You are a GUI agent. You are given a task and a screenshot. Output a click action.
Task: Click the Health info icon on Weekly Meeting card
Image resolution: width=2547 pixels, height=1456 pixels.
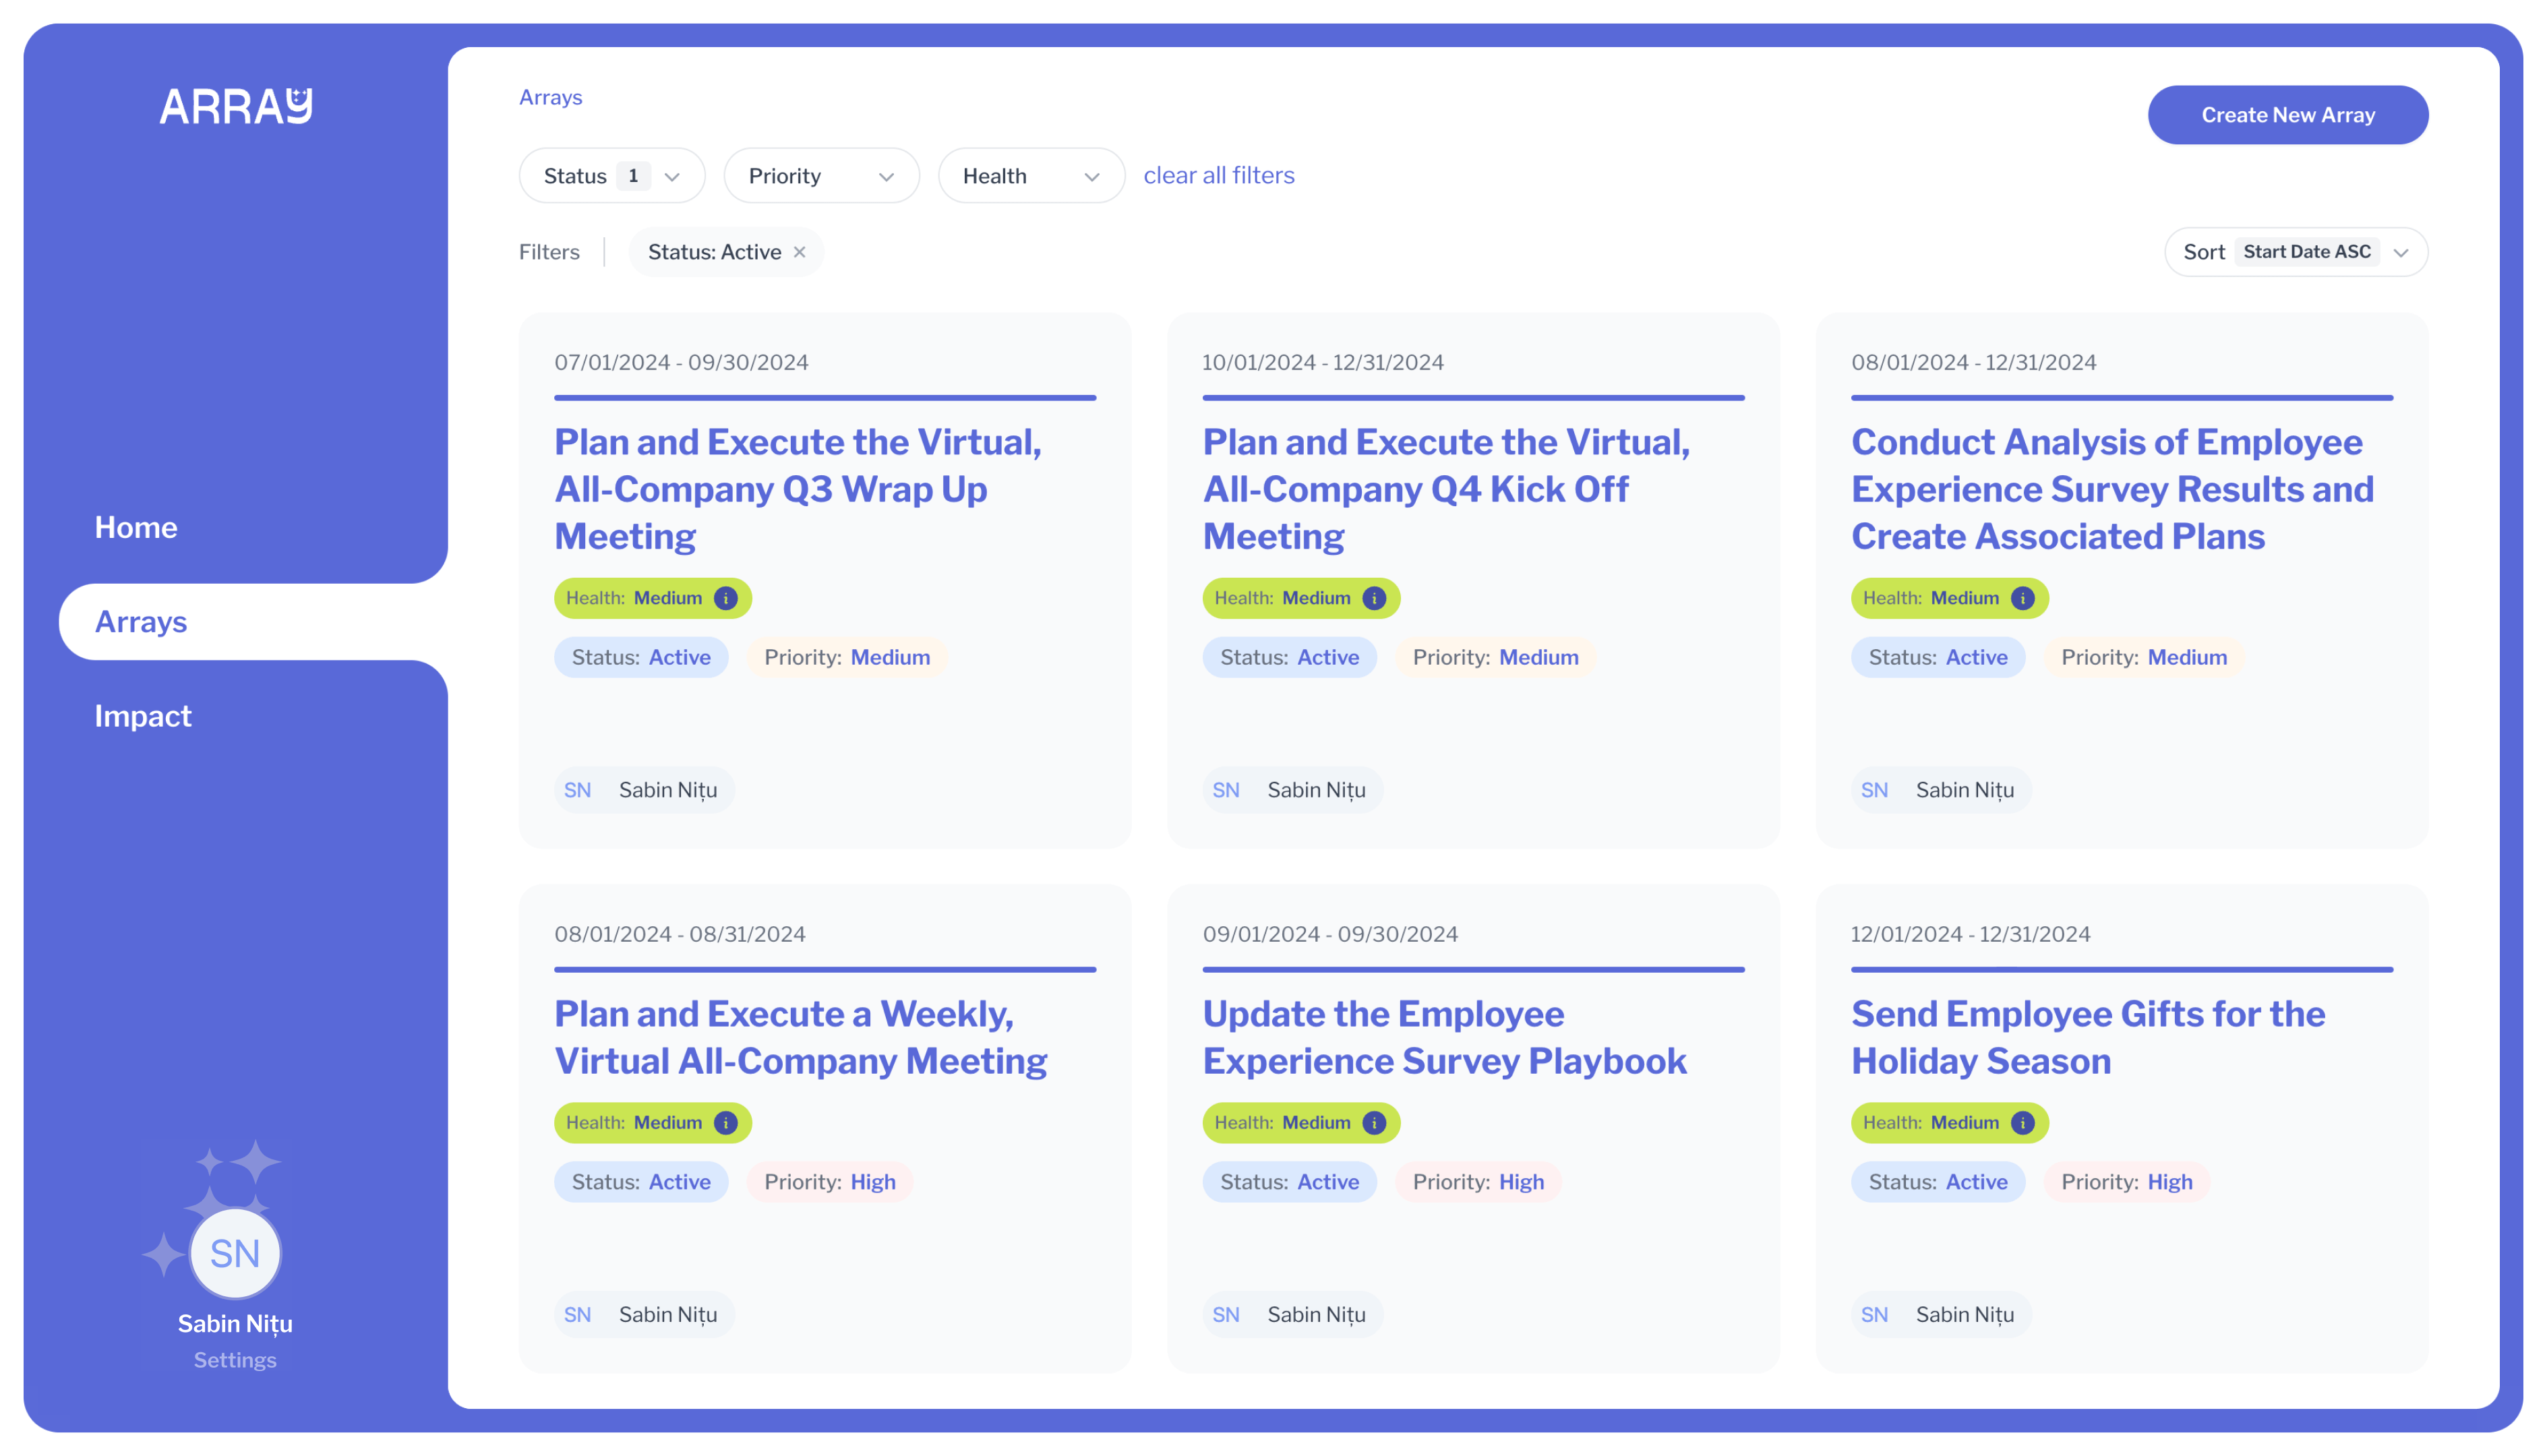tap(726, 1122)
